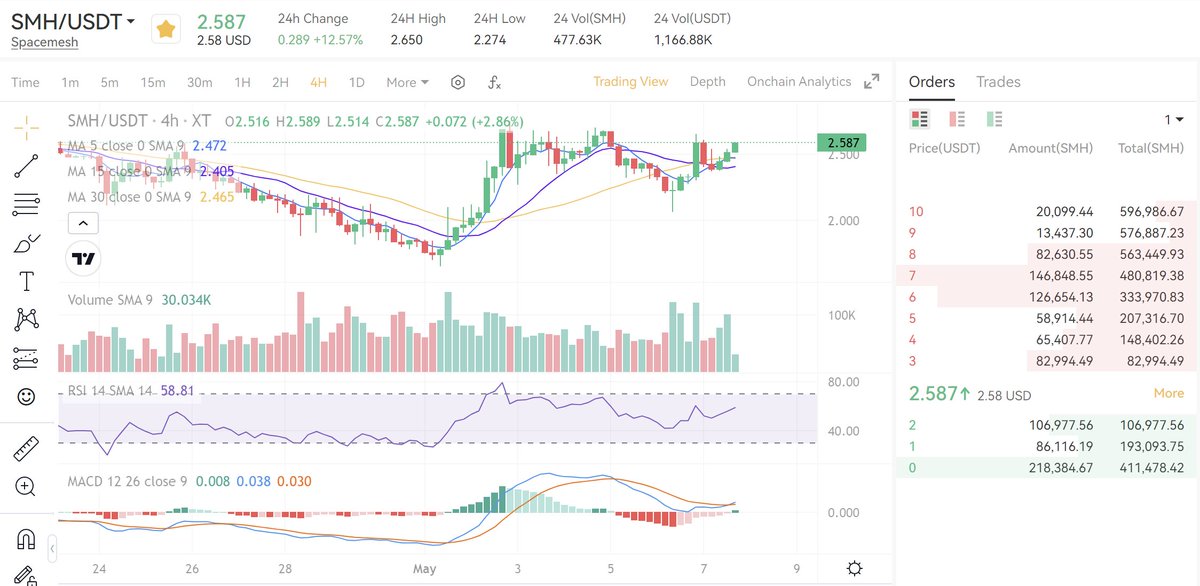Screen dimensions: 1200x586
Task: Switch to the Trades tab
Action: point(998,82)
